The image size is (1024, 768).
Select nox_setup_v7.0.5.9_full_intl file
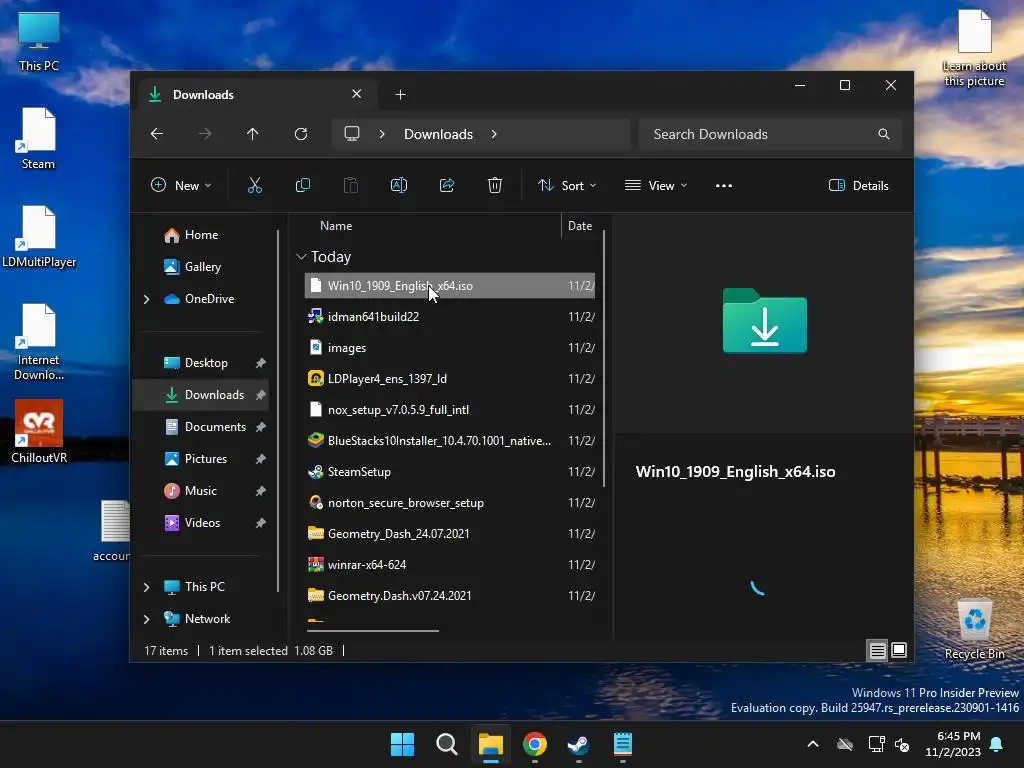450,410
